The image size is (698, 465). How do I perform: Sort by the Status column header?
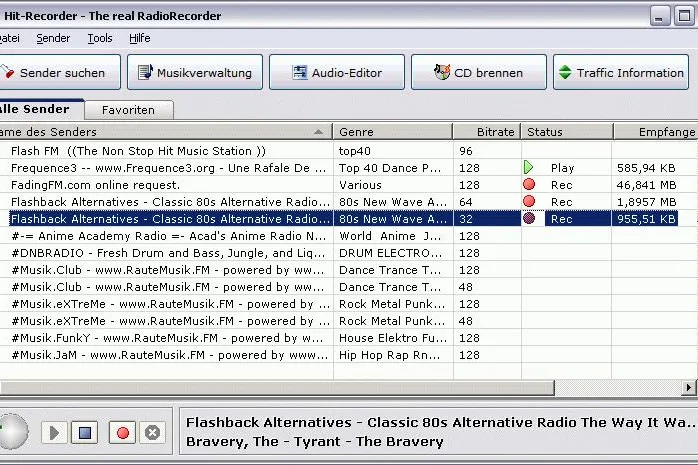(567, 132)
